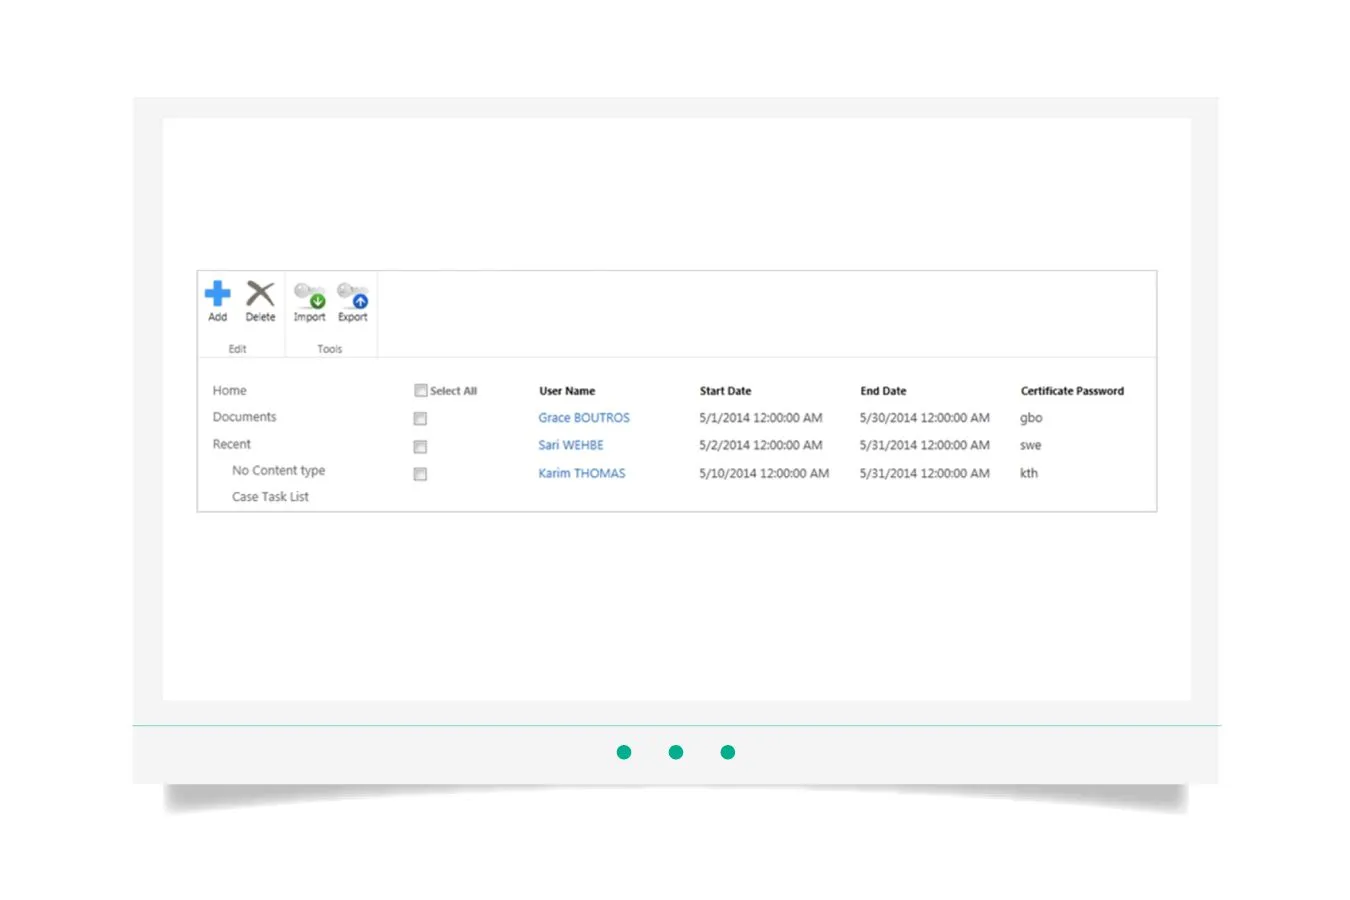Screen dimensions: 1350x900
Task: Open Documents in the side navigation
Action: pyautogui.click(x=244, y=417)
